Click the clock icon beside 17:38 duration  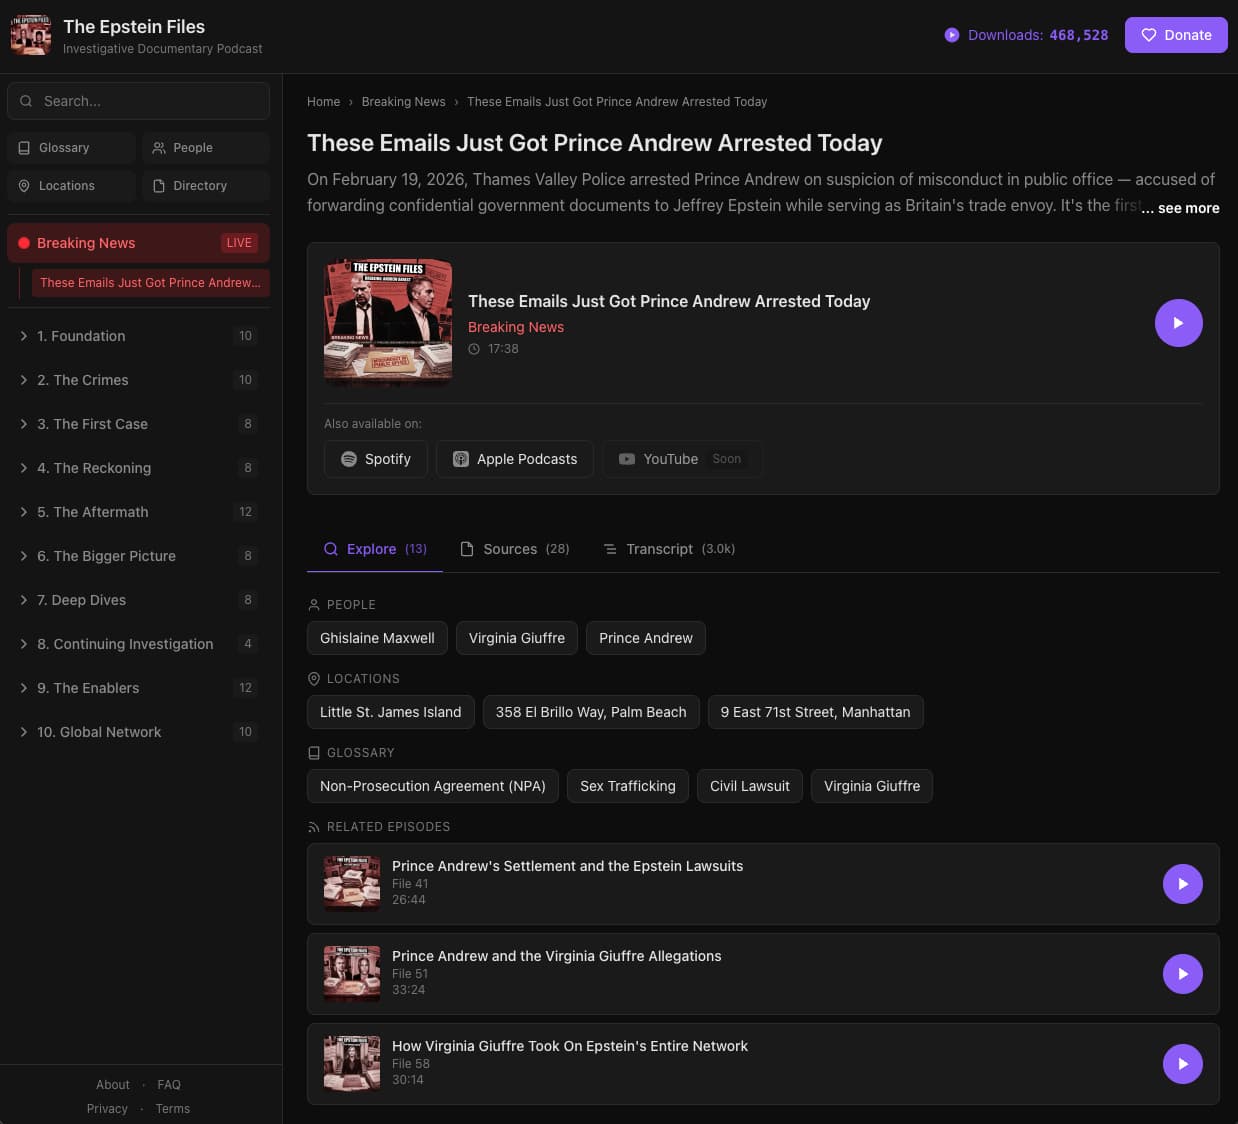point(475,349)
